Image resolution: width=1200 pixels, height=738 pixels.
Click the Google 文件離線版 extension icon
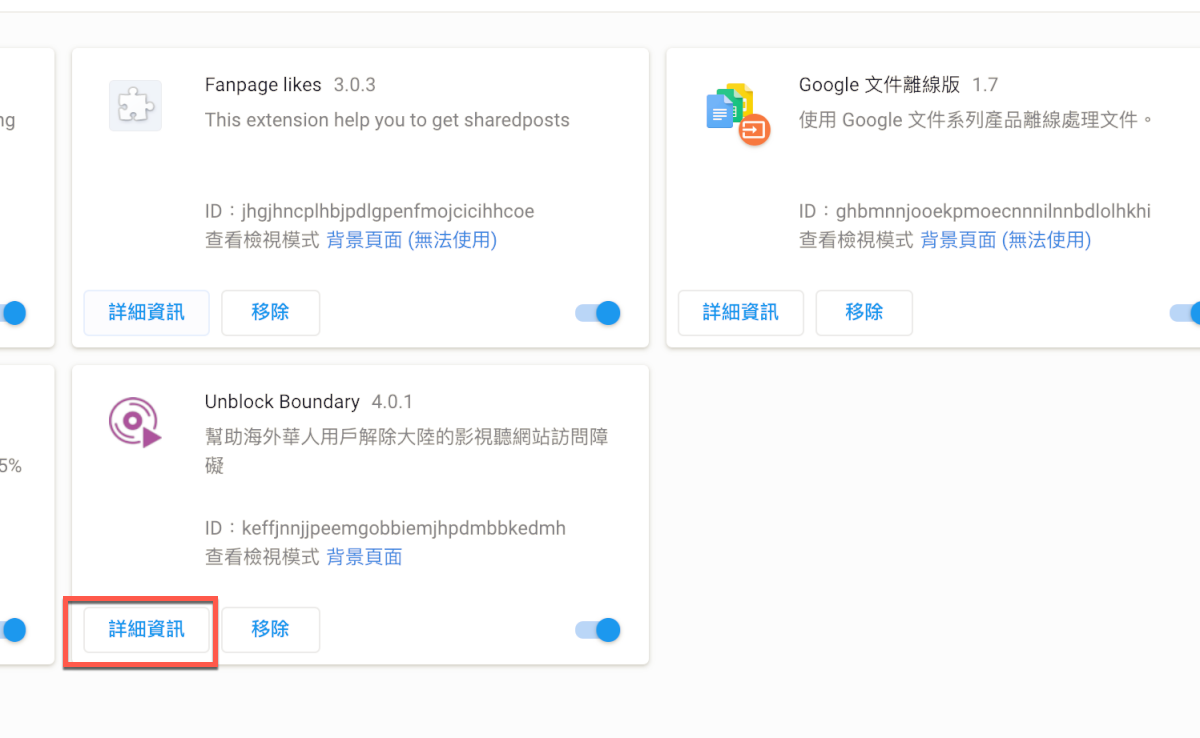(737, 113)
